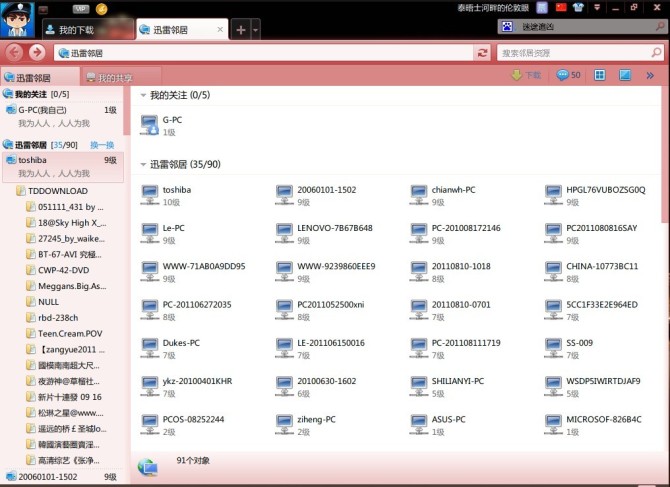Open the 我的共享 sub-tab
This screenshot has width=670, height=487.
coord(121,77)
